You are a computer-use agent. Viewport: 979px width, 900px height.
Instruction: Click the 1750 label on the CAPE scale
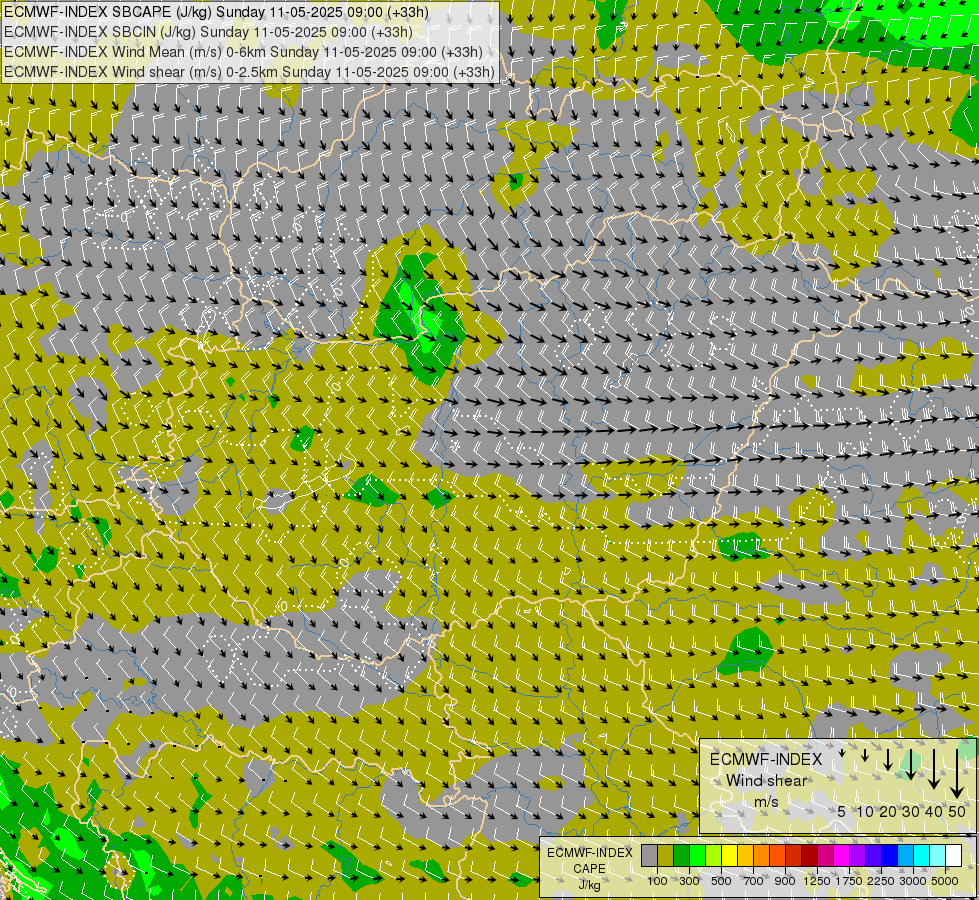coord(849,881)
